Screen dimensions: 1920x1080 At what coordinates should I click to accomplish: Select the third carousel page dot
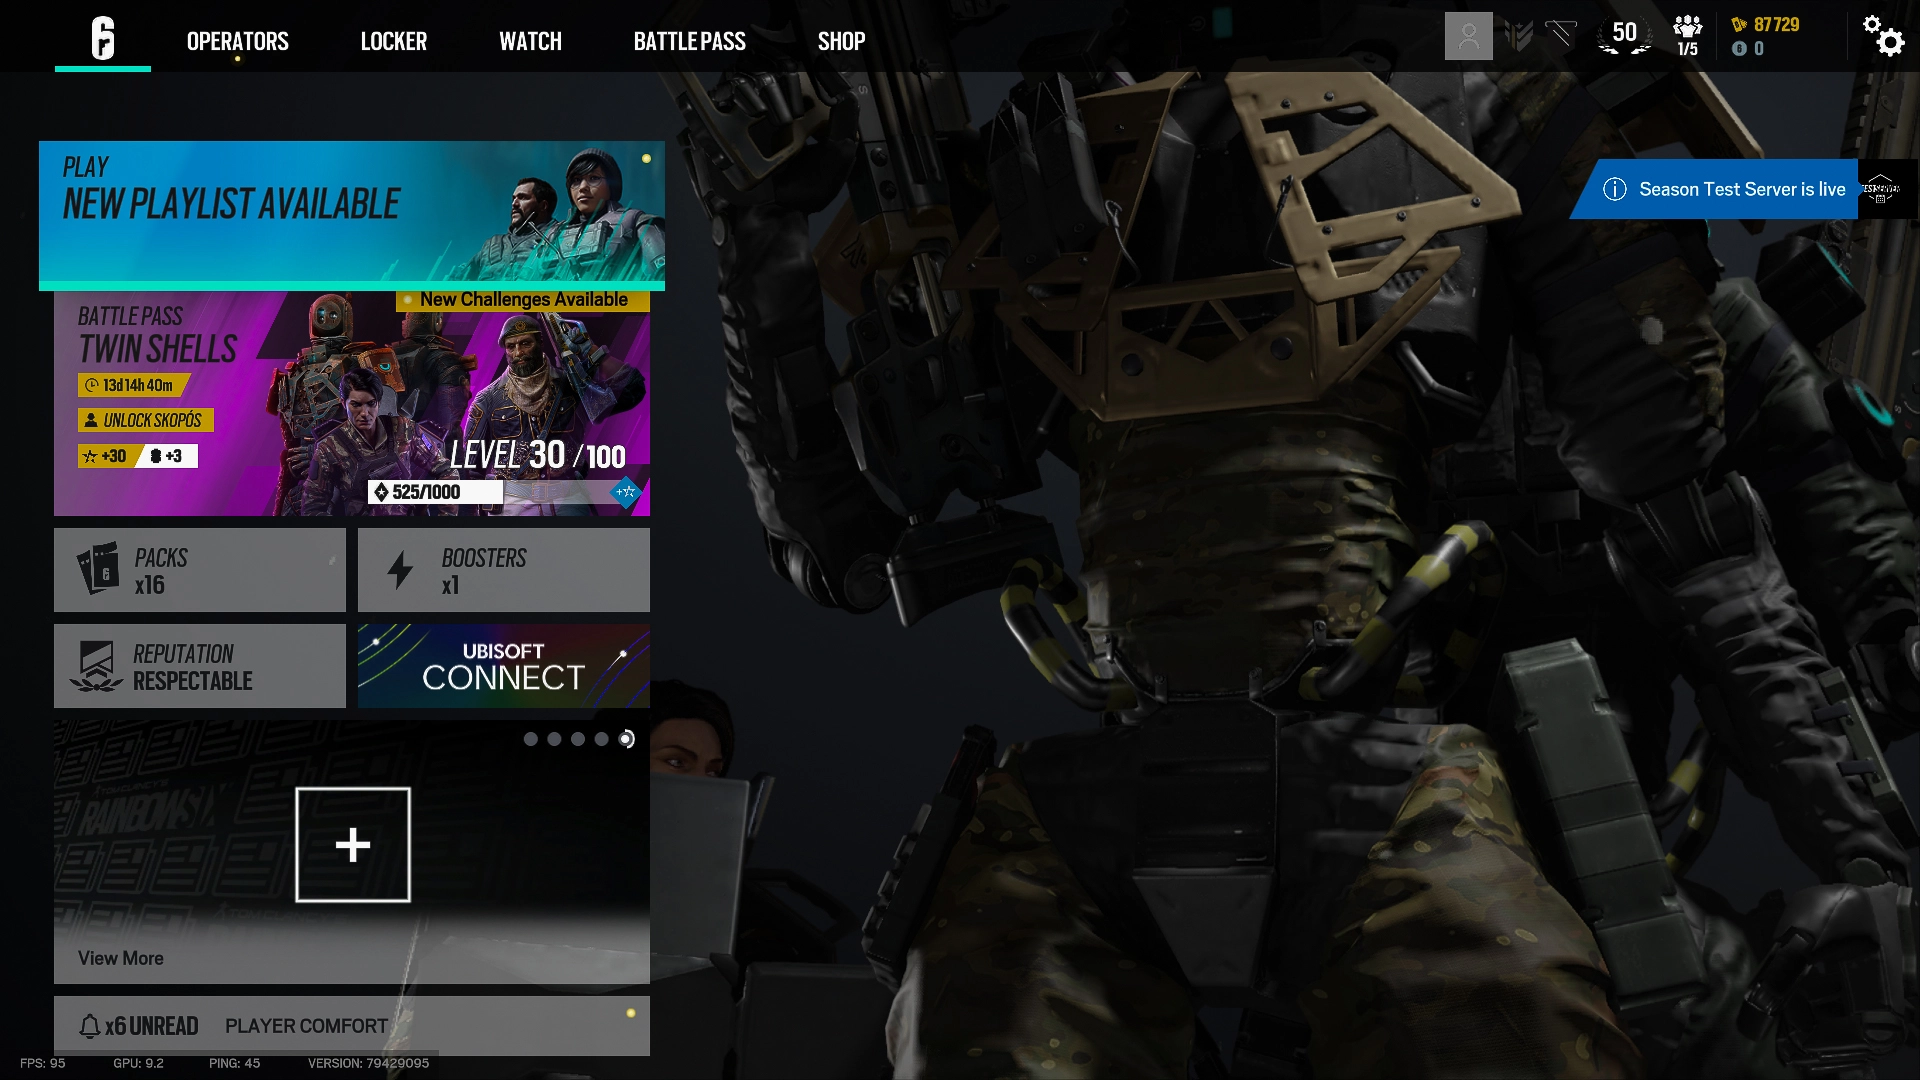pos(578,739)
